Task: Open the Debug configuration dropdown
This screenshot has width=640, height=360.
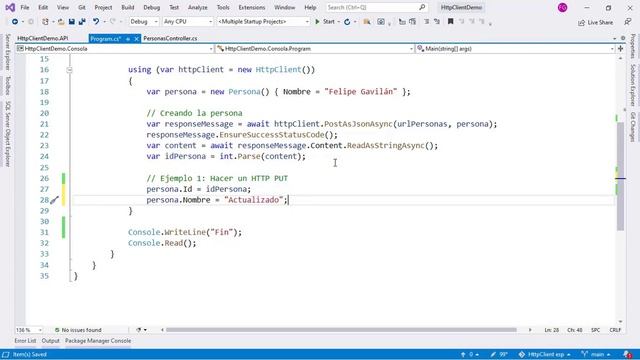Action: pos(144,22)
